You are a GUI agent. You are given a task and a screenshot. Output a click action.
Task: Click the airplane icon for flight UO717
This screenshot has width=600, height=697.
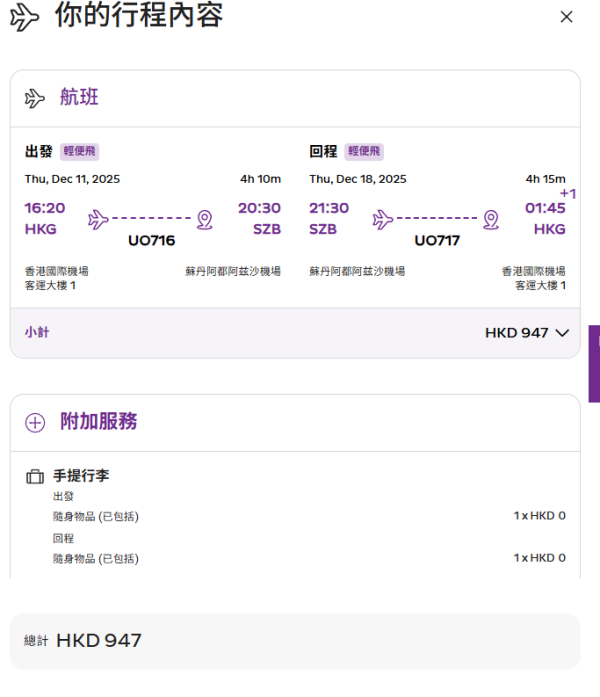383,219
